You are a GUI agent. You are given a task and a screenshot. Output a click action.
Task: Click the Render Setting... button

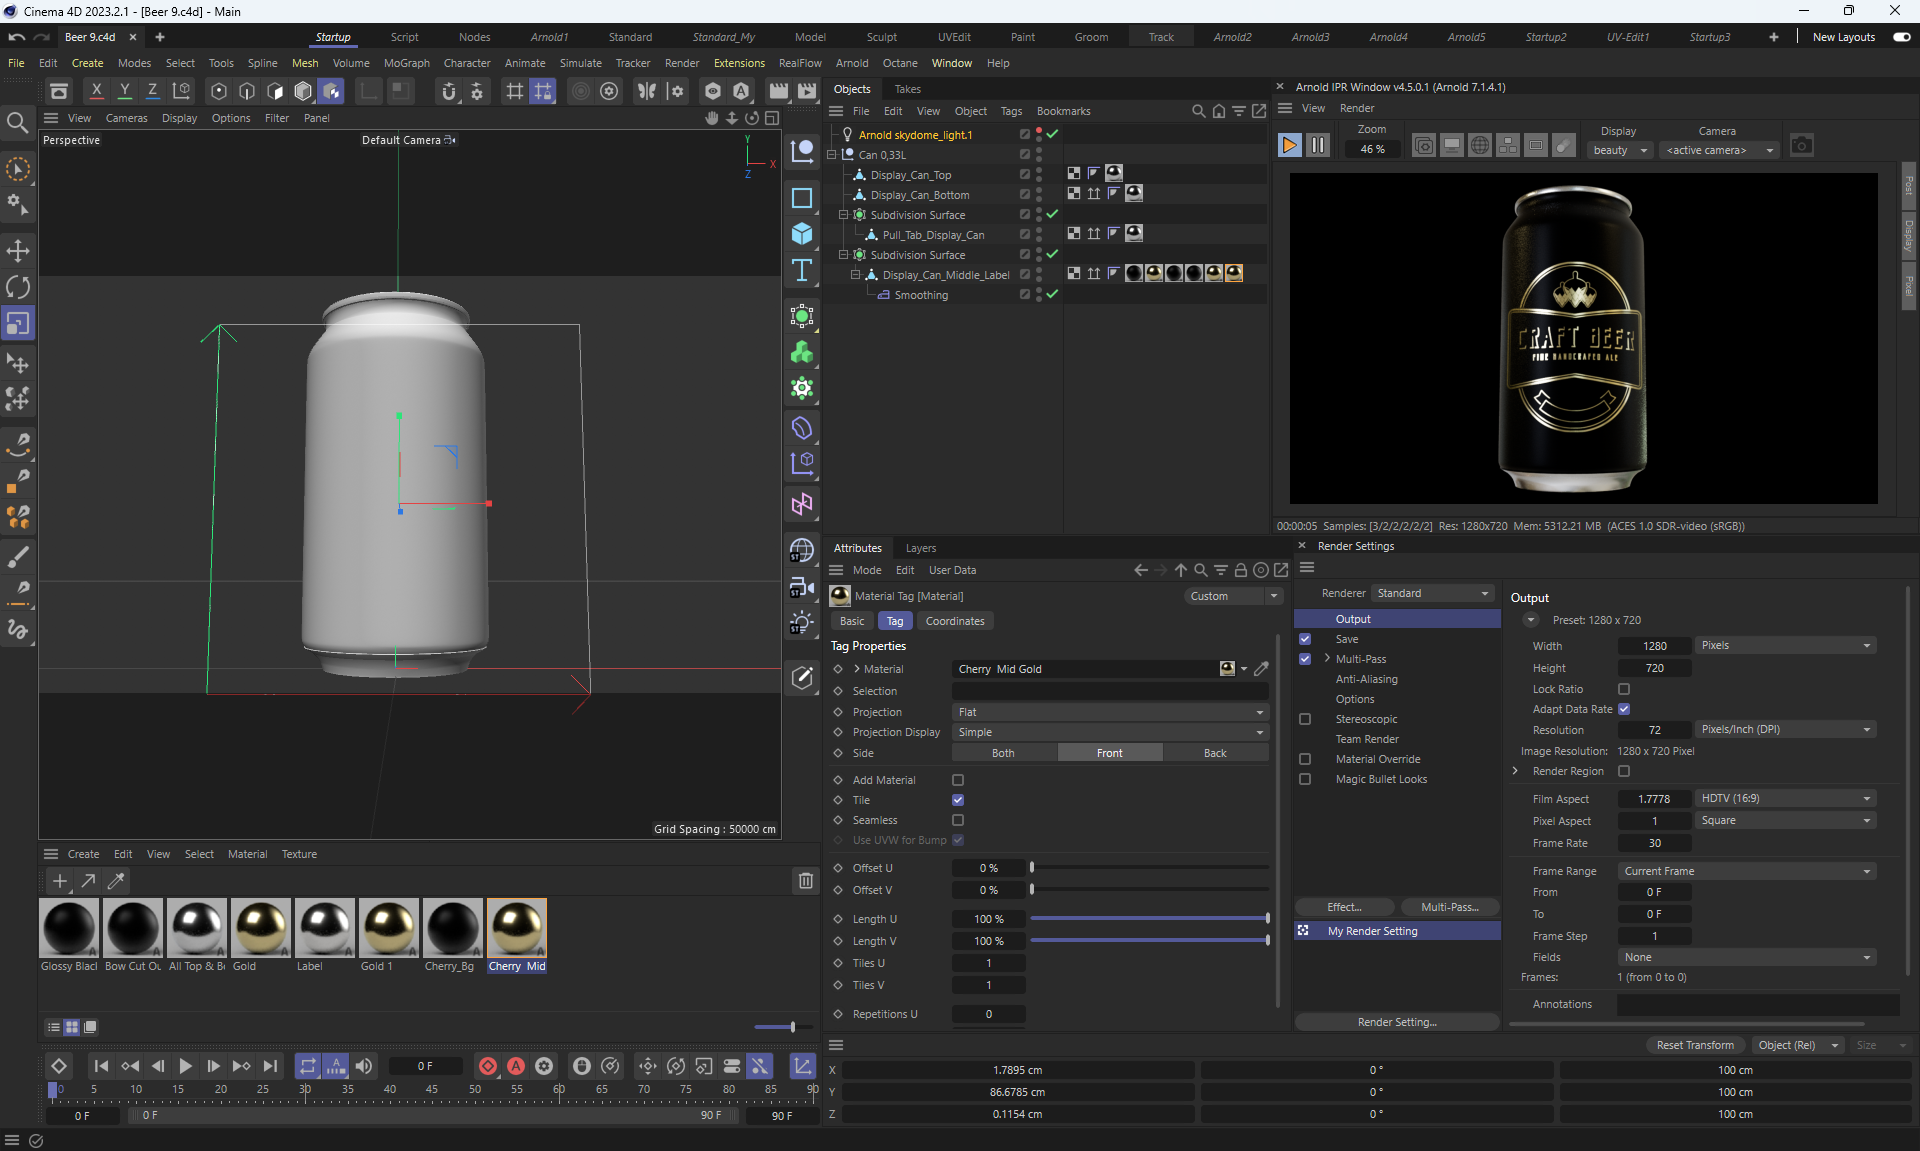click(1396, 1022)
